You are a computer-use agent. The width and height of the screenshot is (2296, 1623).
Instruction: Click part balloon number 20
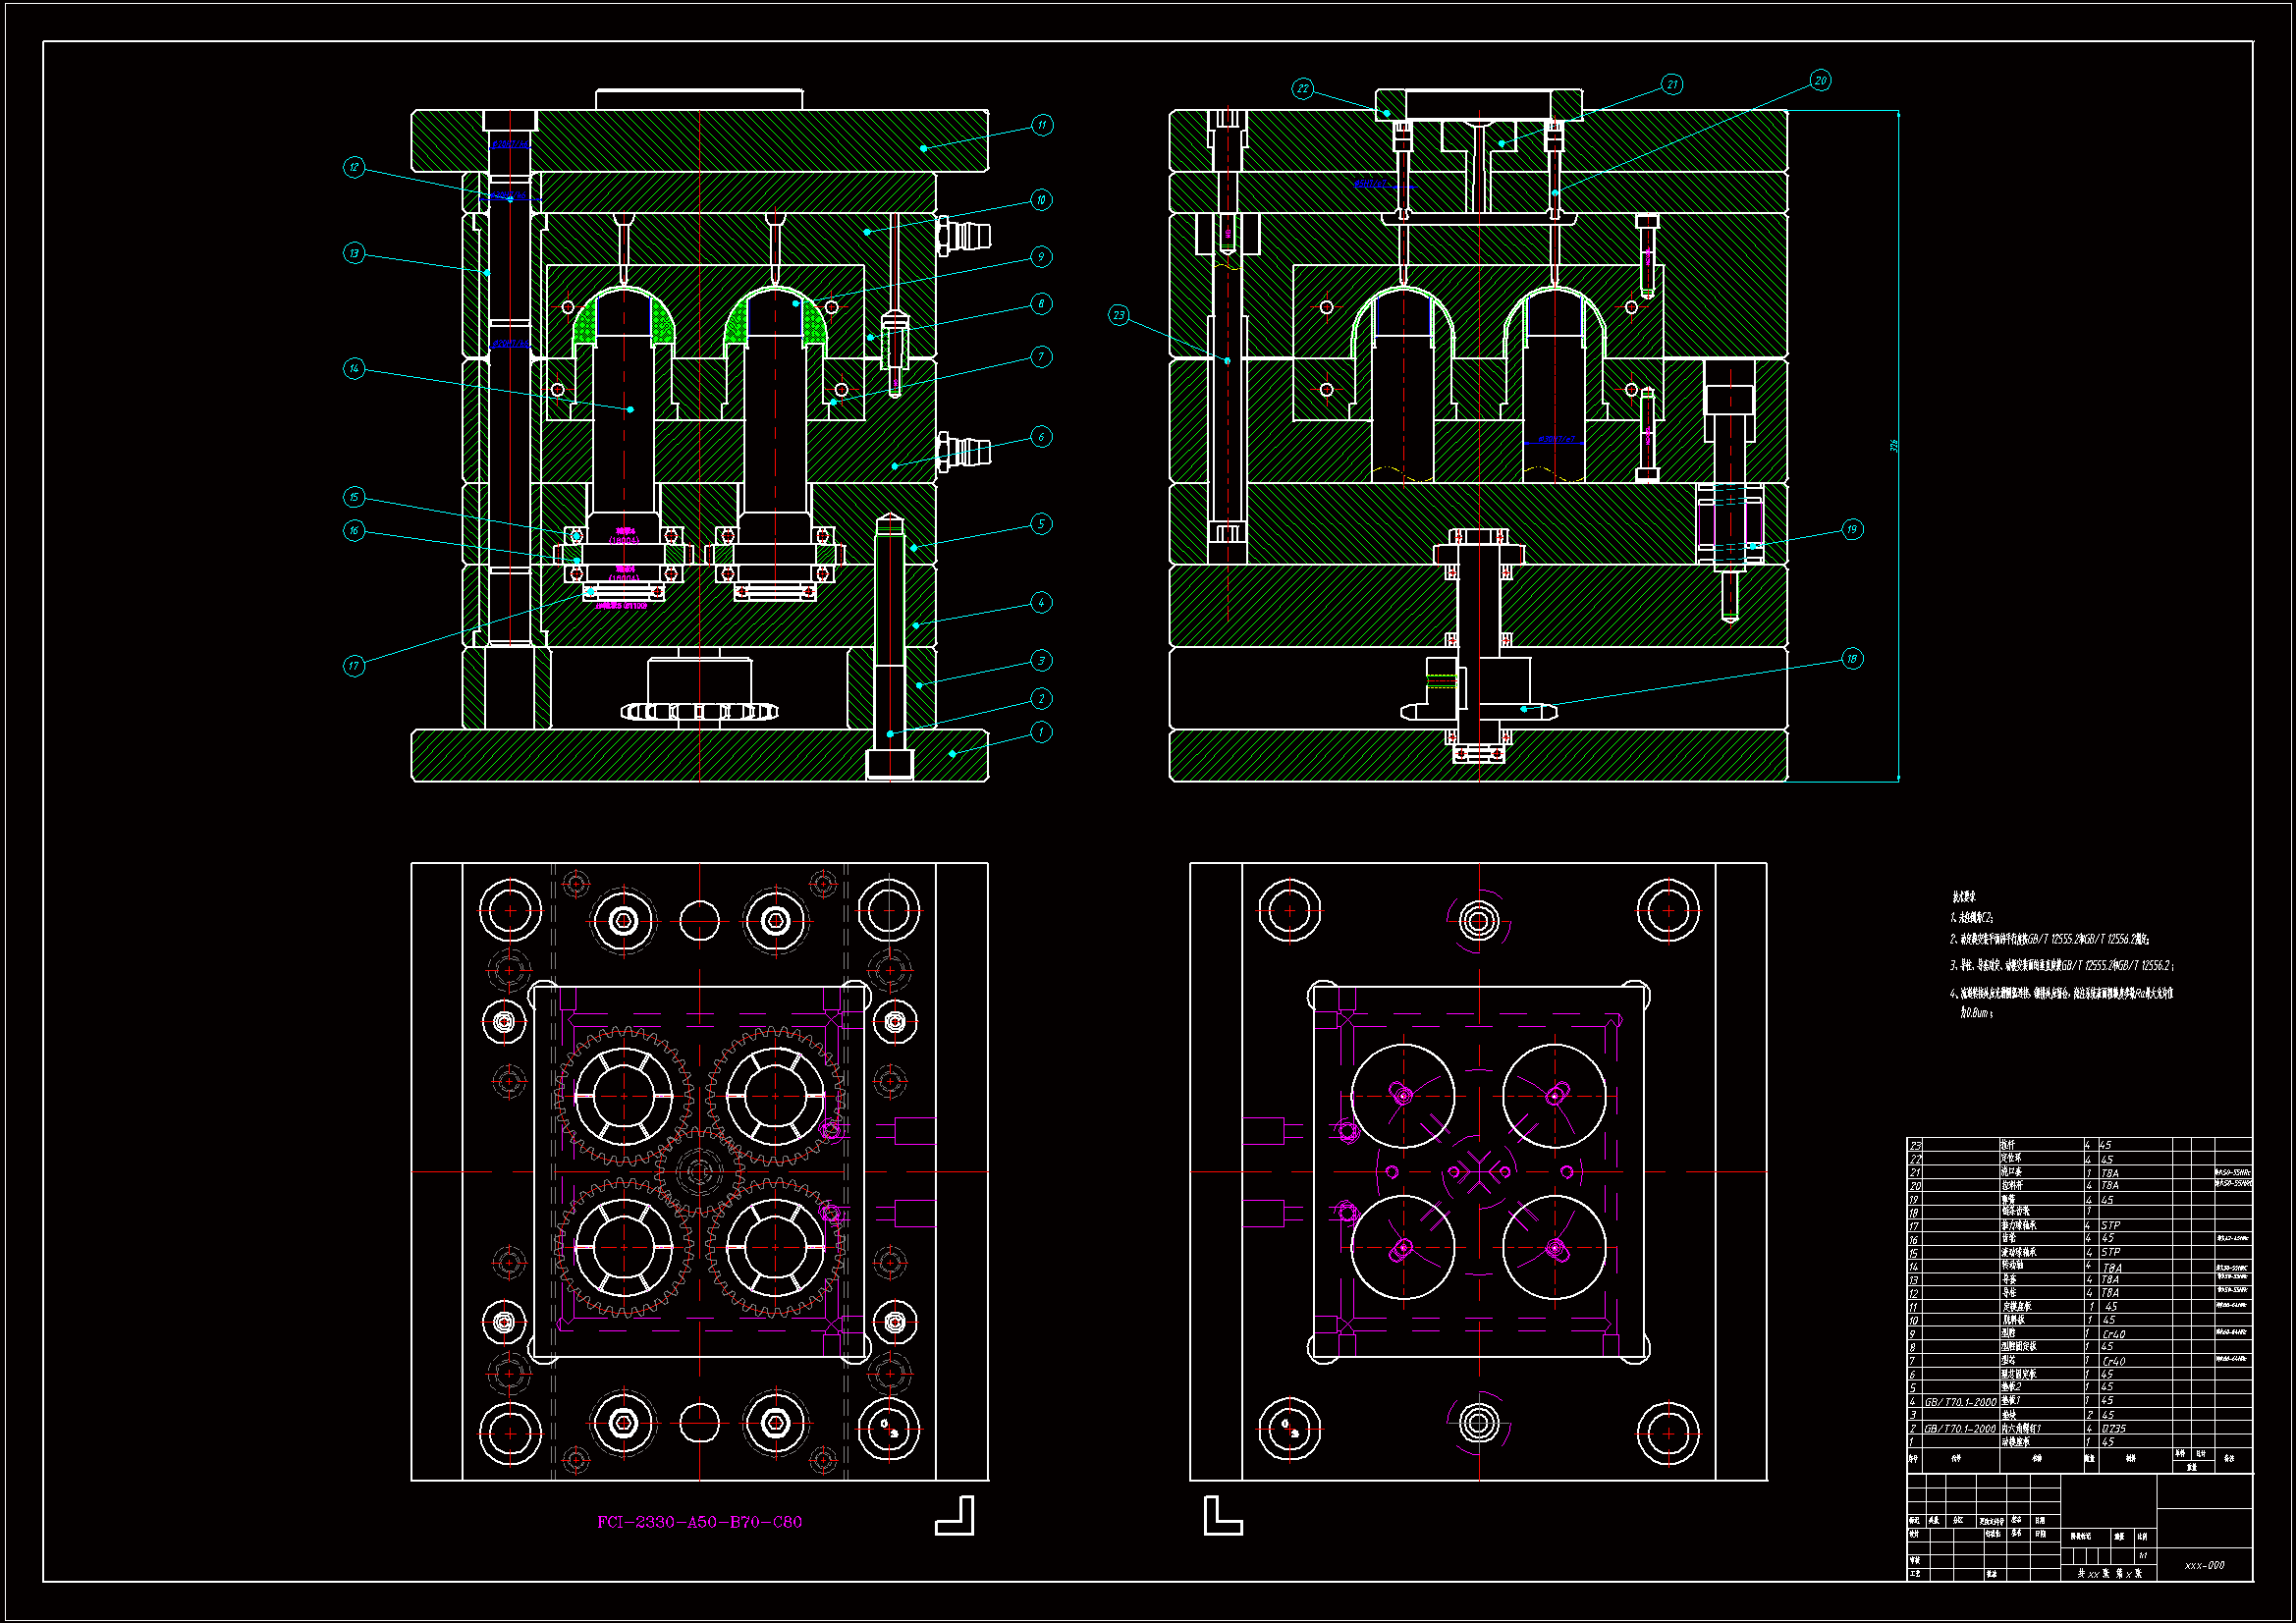(1820, 81)
